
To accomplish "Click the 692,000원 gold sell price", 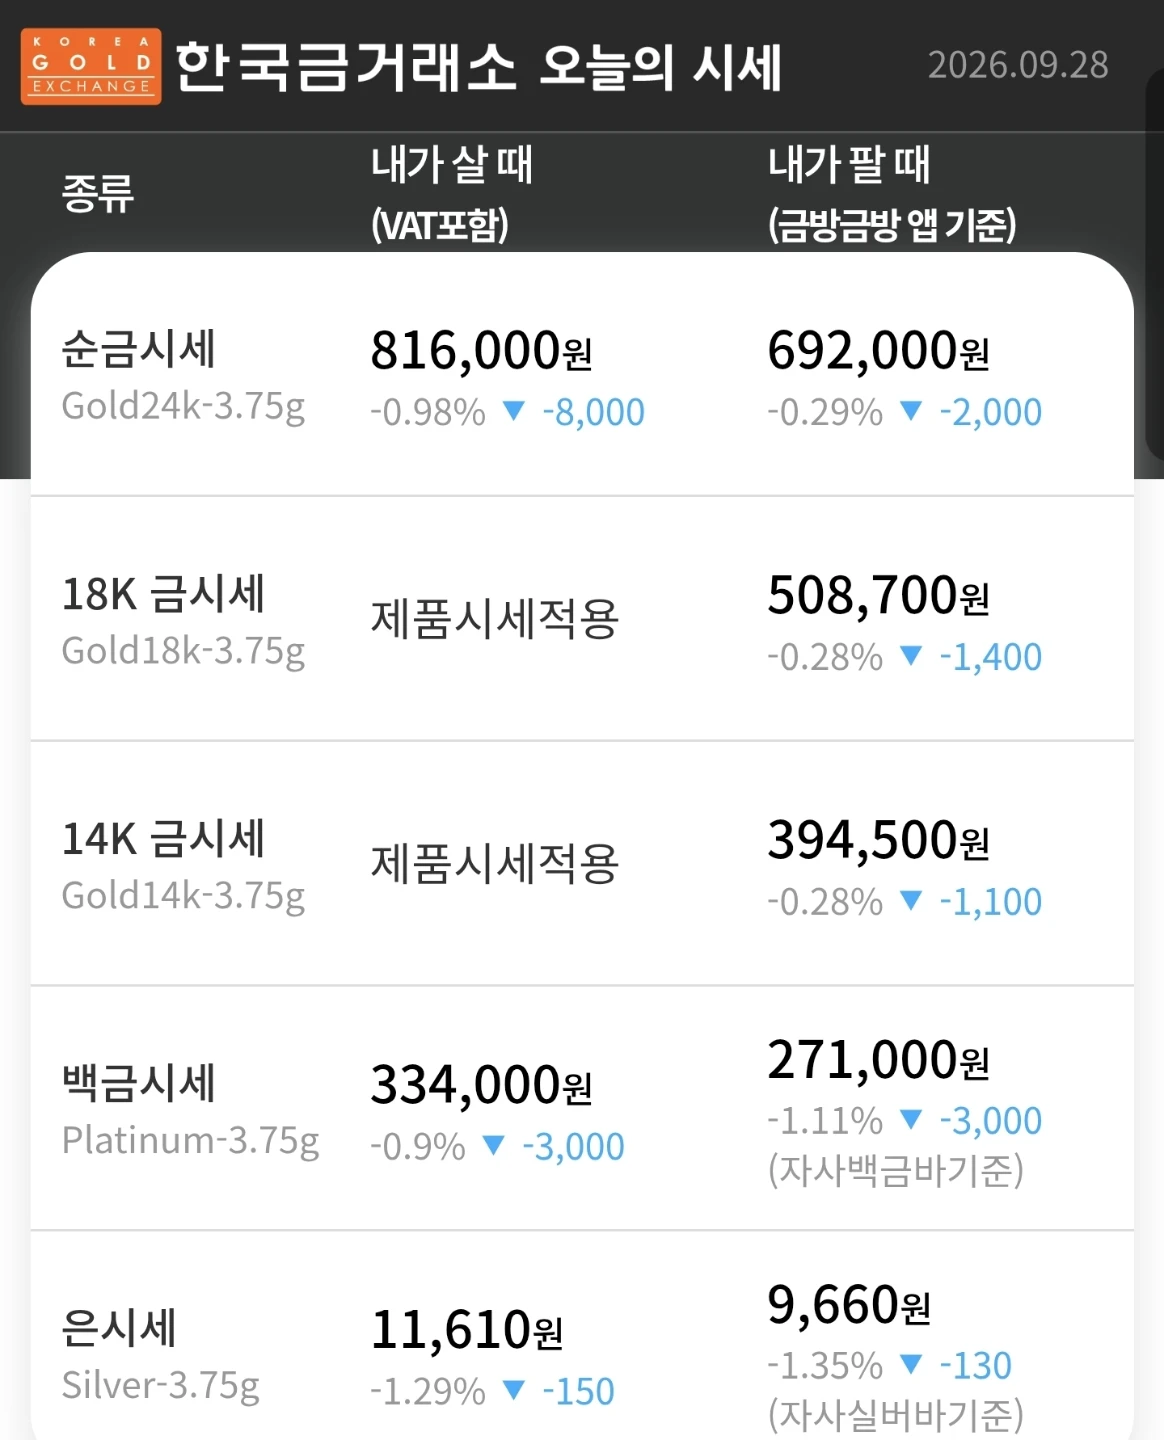I will pyautogui.click(x=879, y=351).
